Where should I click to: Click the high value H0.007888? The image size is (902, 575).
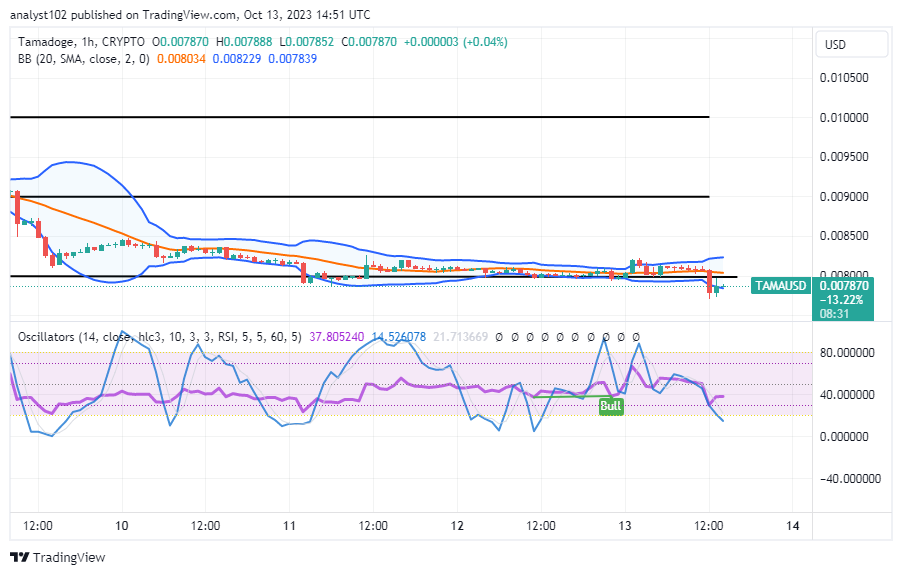click(244, 42)
